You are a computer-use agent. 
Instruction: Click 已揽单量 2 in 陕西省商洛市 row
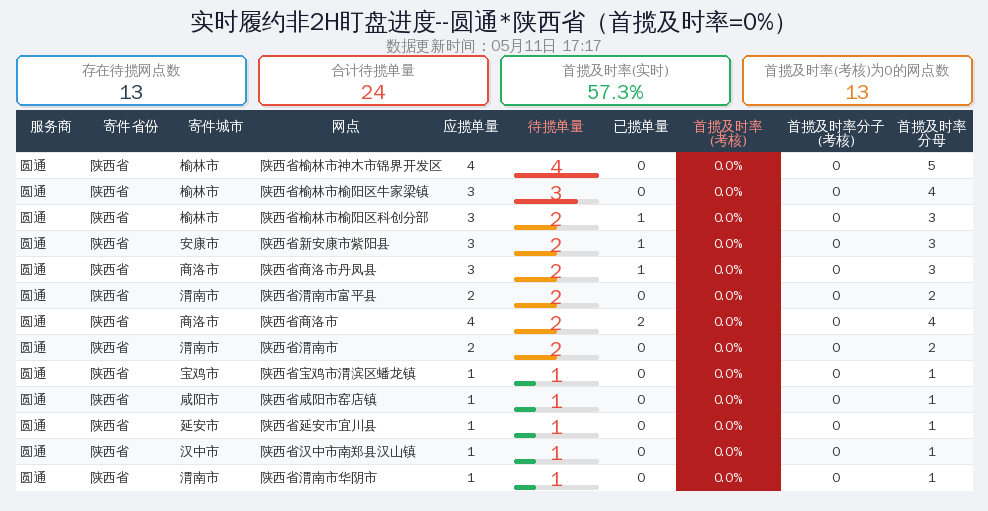pos(641,321)
